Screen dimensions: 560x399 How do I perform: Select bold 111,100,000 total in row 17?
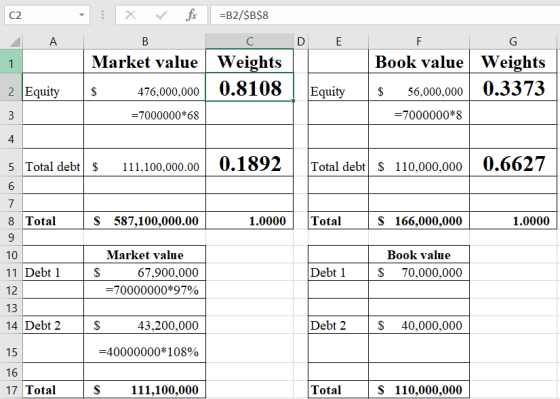click(x=145, y=389)
